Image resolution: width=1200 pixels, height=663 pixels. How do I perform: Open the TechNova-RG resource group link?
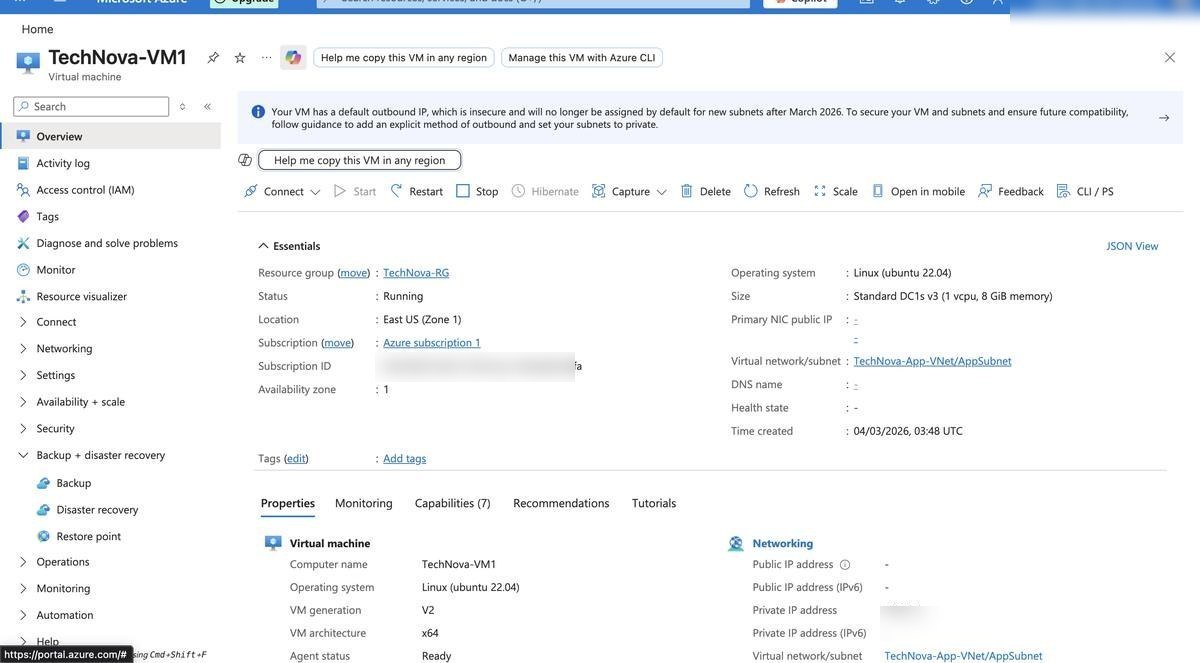click(x=416, y=272)
